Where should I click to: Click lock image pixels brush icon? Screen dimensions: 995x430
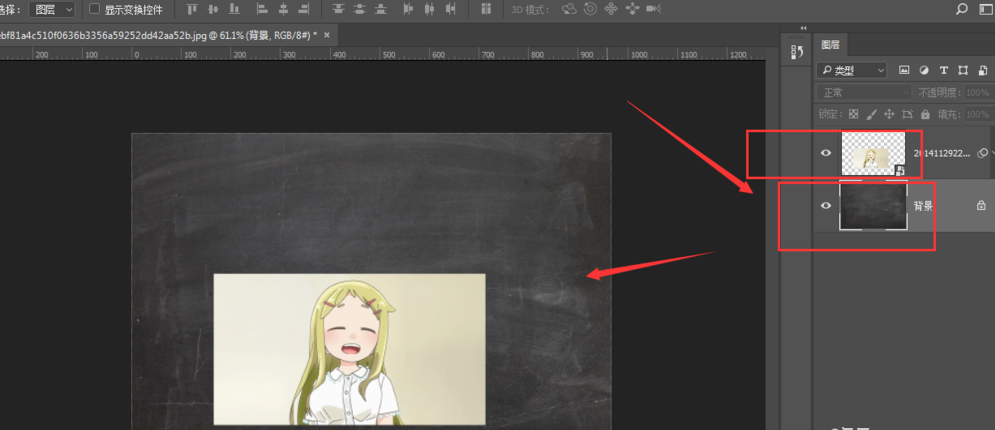pyautogui.click(x=871, y=115)
